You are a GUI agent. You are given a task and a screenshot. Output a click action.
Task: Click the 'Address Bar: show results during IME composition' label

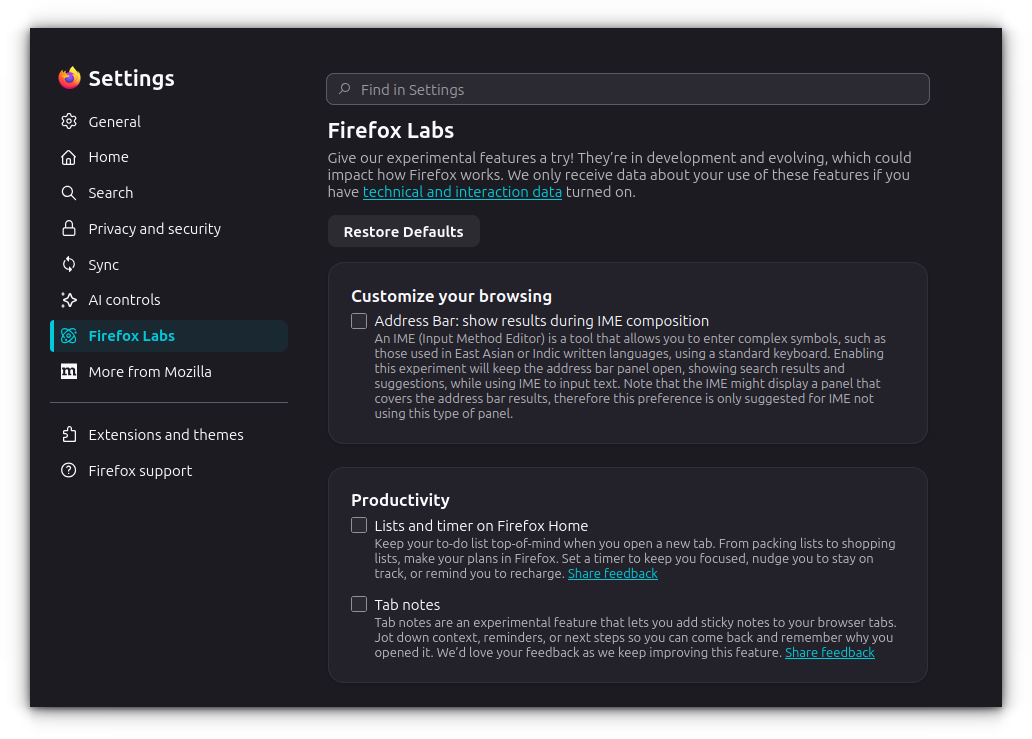542,321
